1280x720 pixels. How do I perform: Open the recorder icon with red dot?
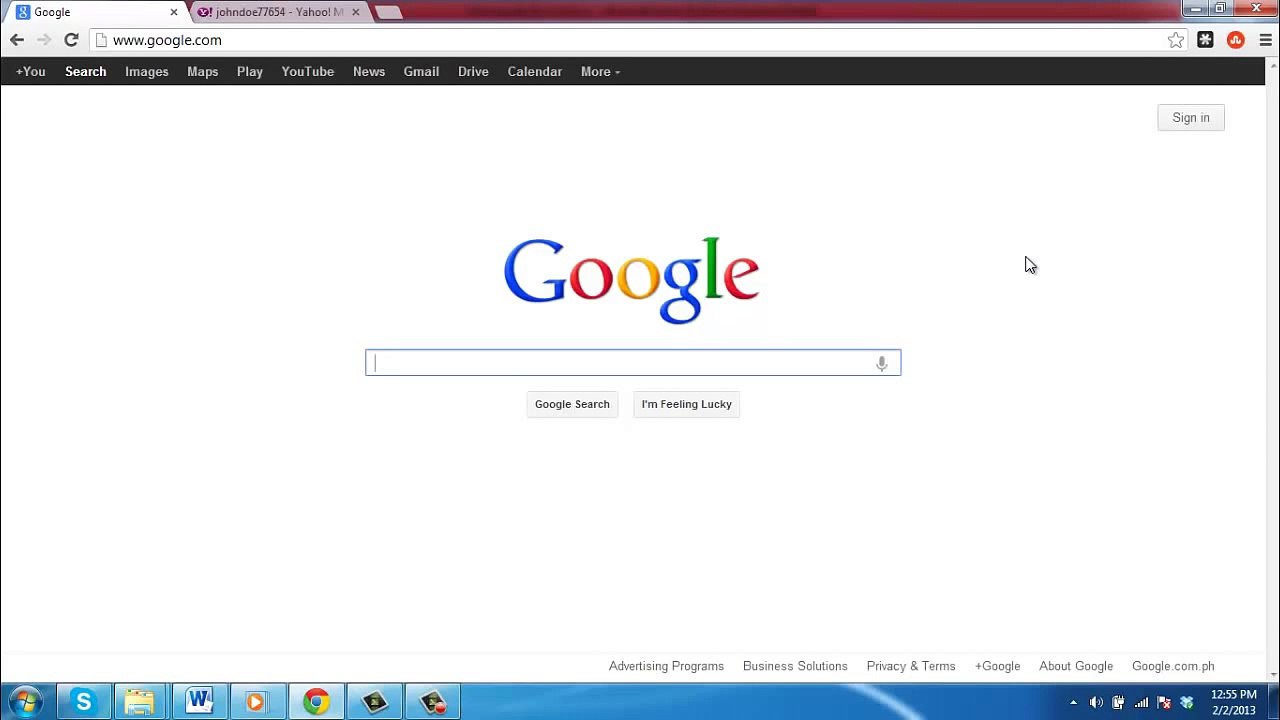click(433, 702)
